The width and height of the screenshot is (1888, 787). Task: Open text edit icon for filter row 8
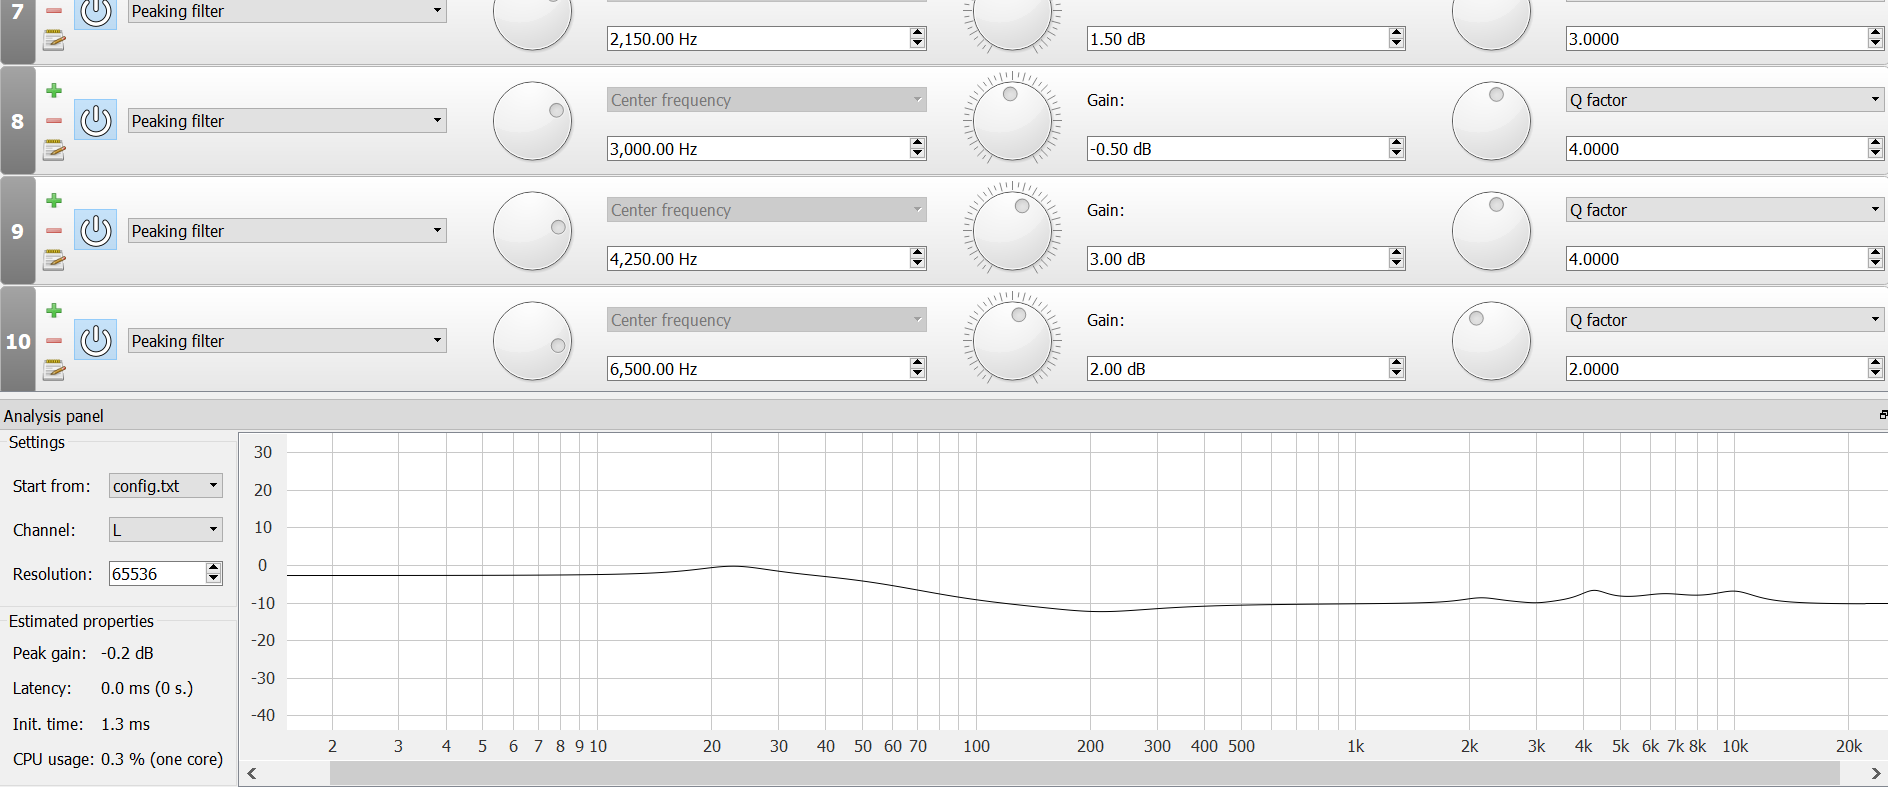tap(54, 150)
